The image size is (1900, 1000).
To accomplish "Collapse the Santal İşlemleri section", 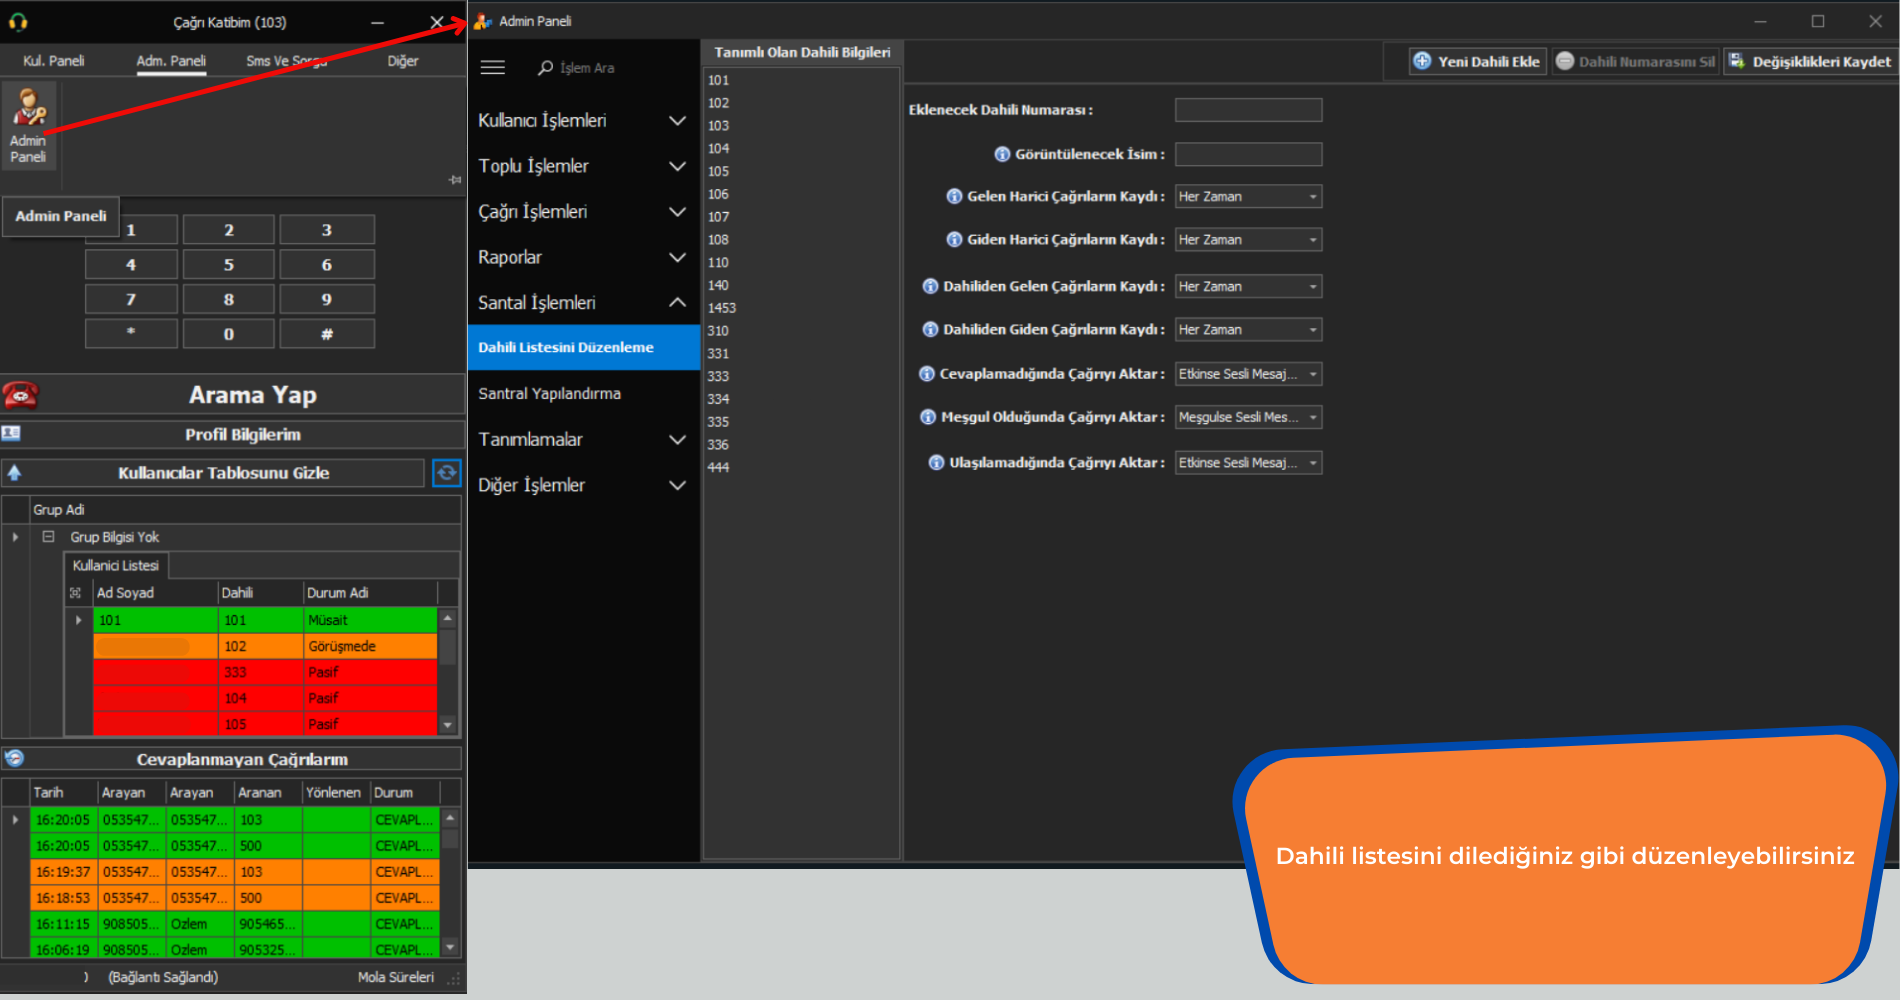I will 677,302.
